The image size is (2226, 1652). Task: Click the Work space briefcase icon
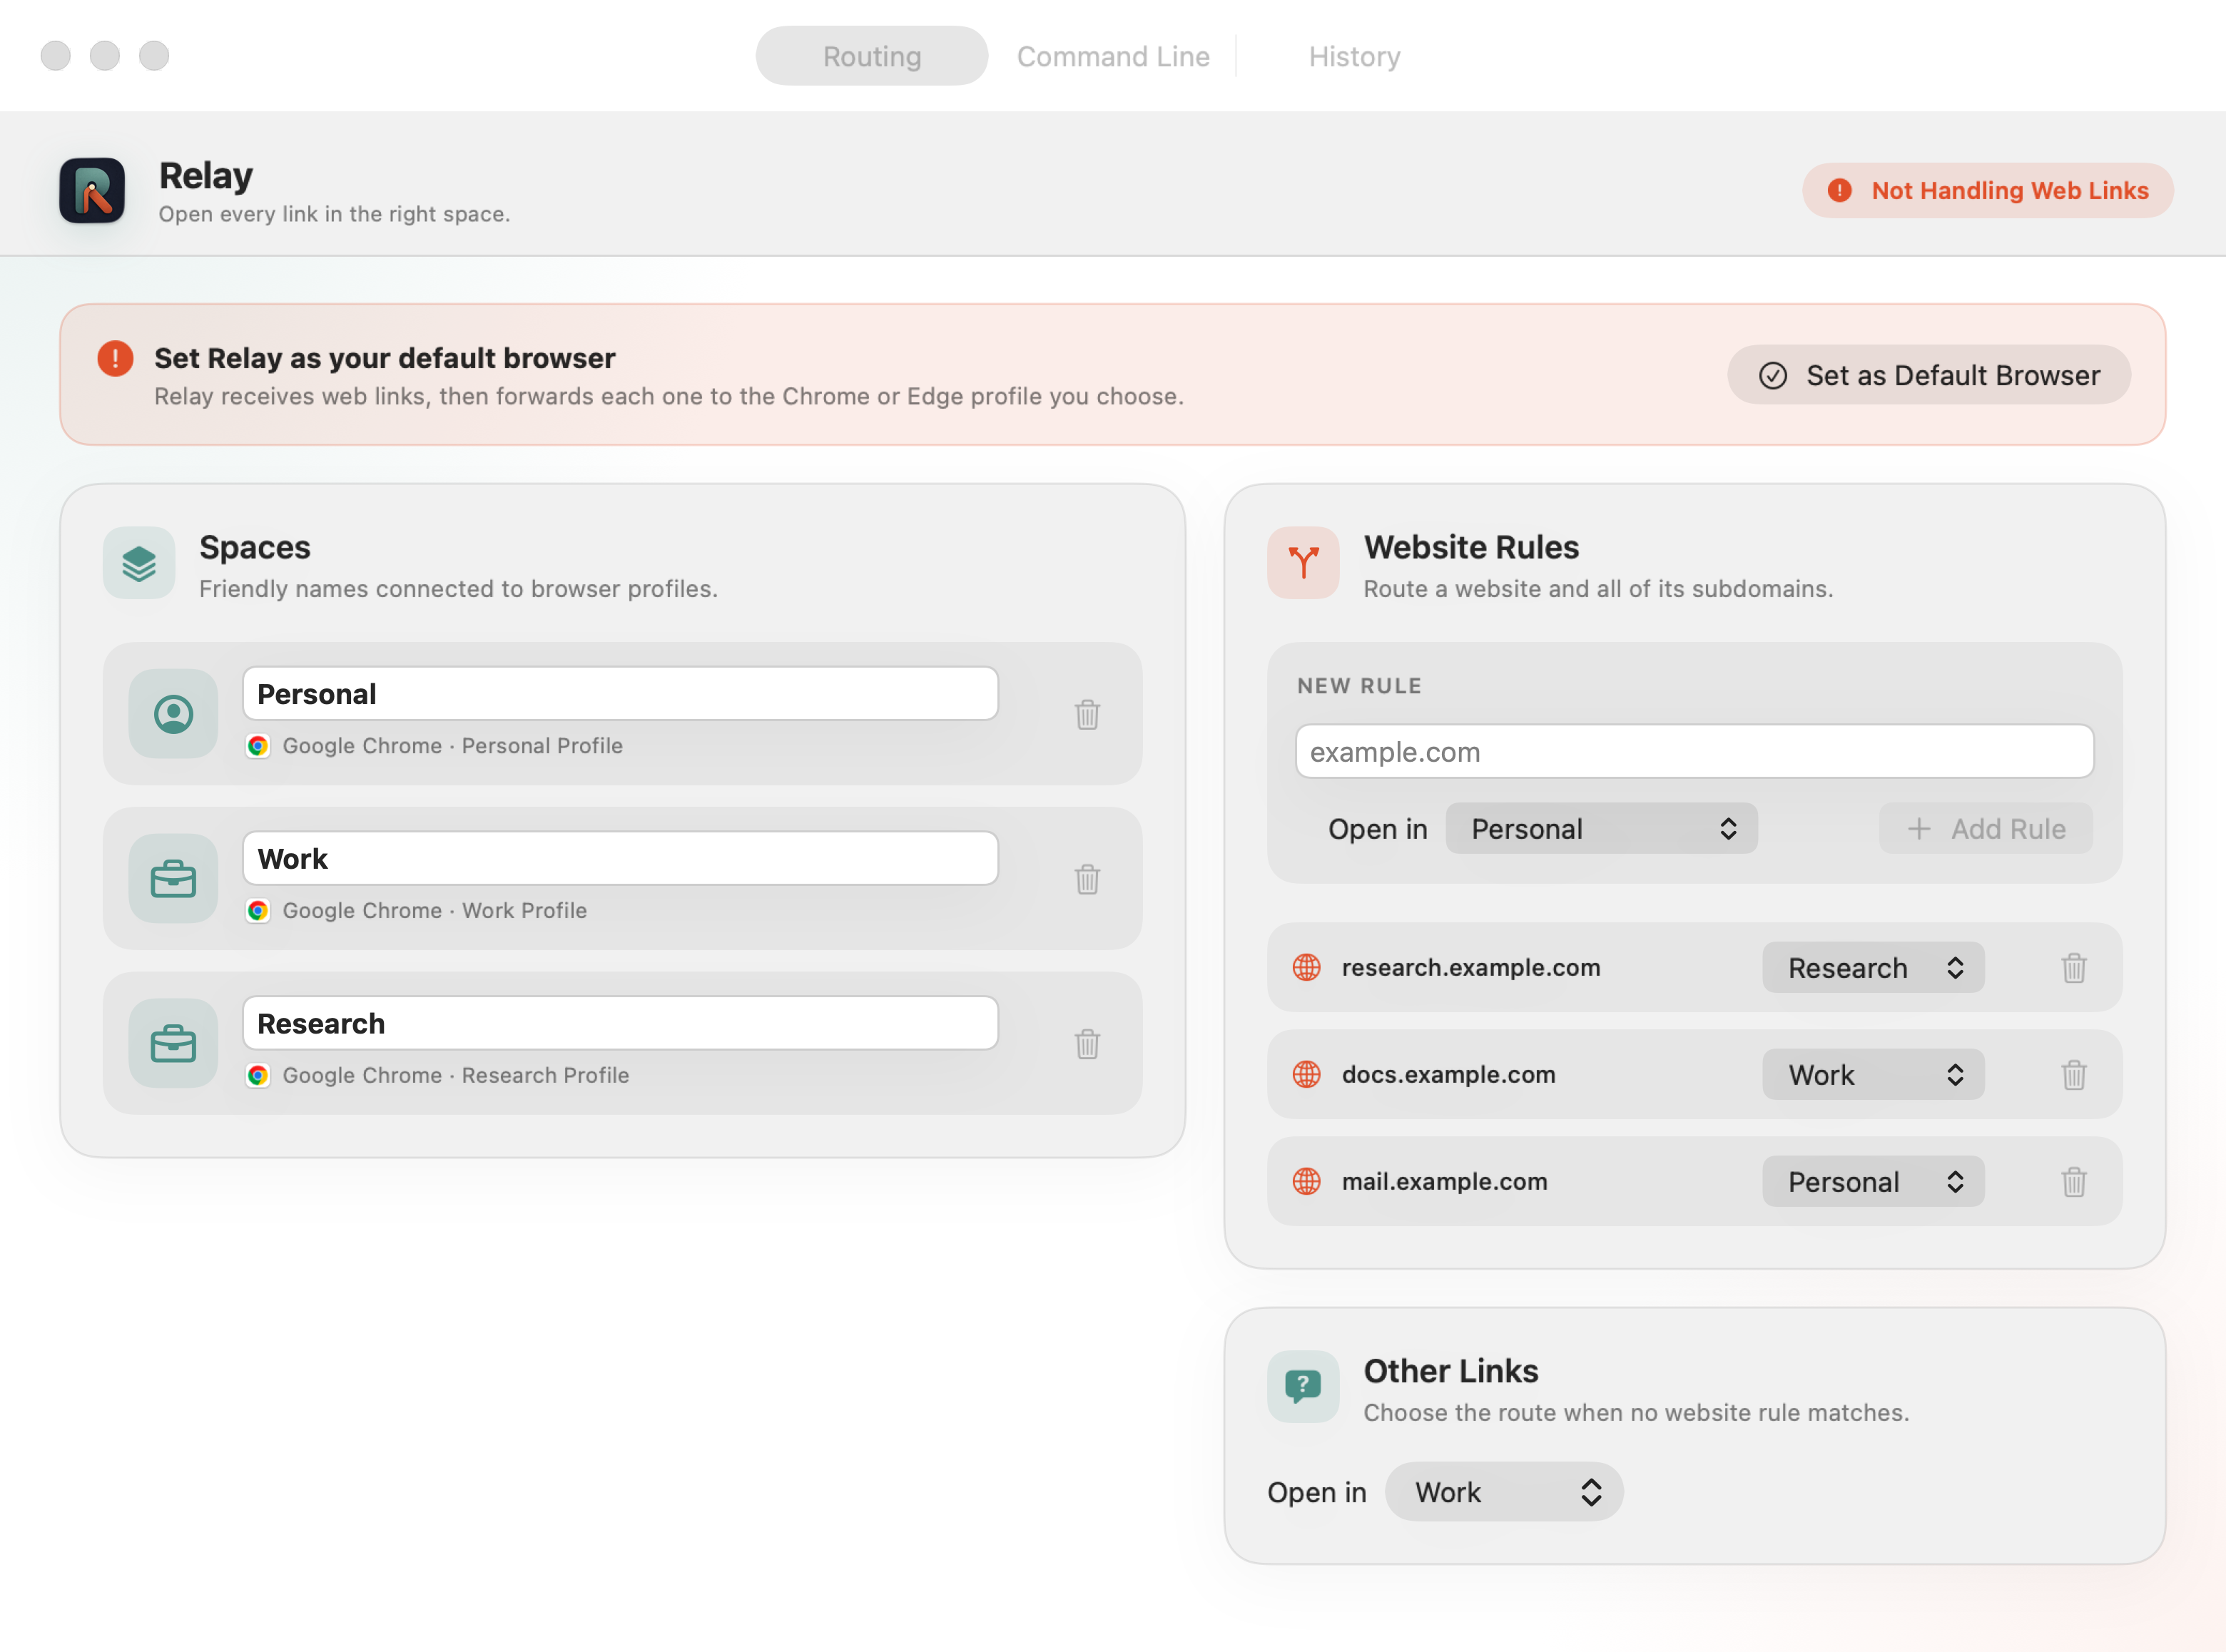click(x=173, y=879)
